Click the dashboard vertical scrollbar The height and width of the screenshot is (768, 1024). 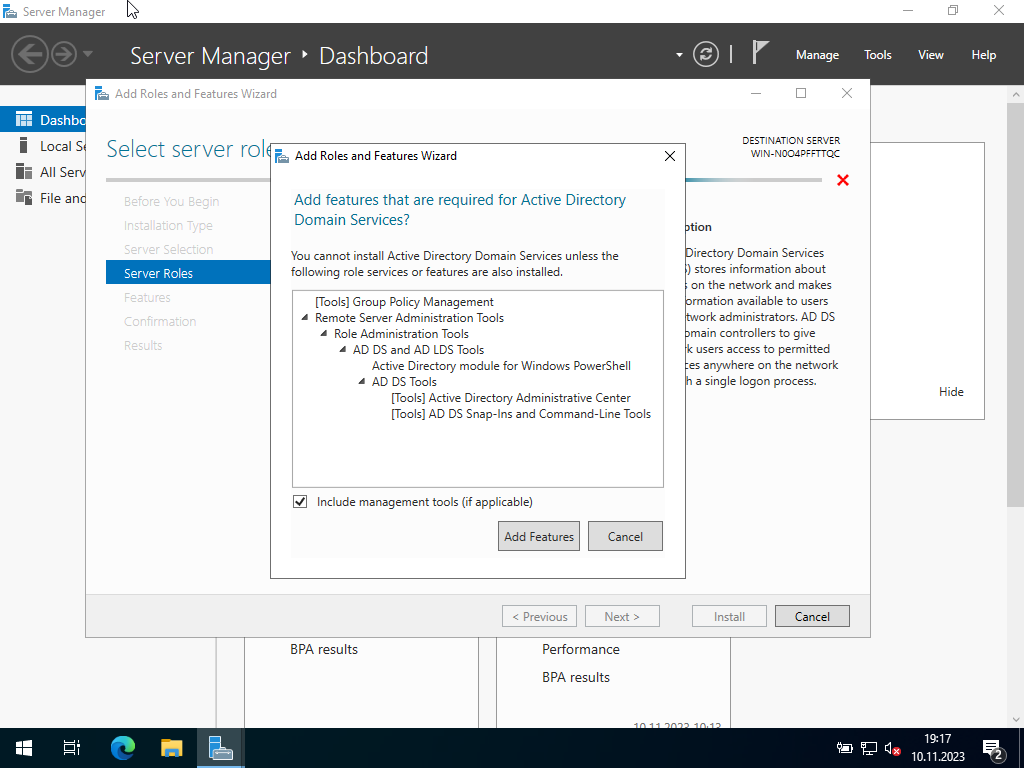(x=1016, y=304)
